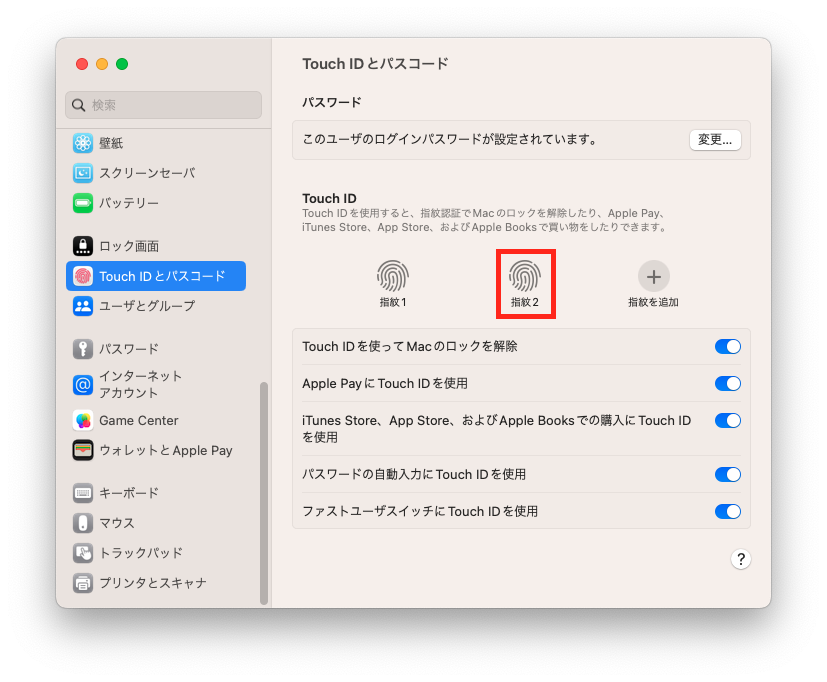Click ウォレットと Apple Pay sidebar text
This screenshot has height=682, width=827.
(x=166, y=450)
